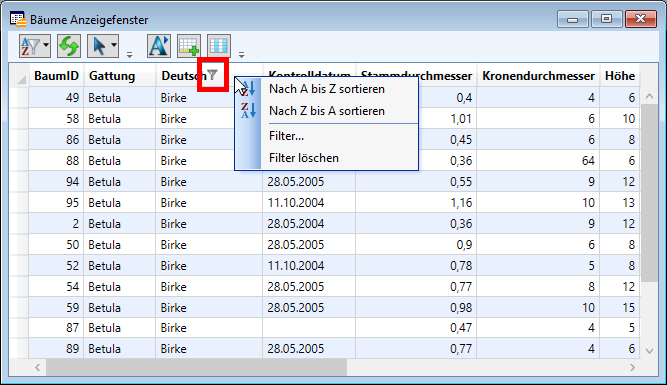
Task: Click the Gattung column header
Action: pyautogui.click(x=120, y=76)
